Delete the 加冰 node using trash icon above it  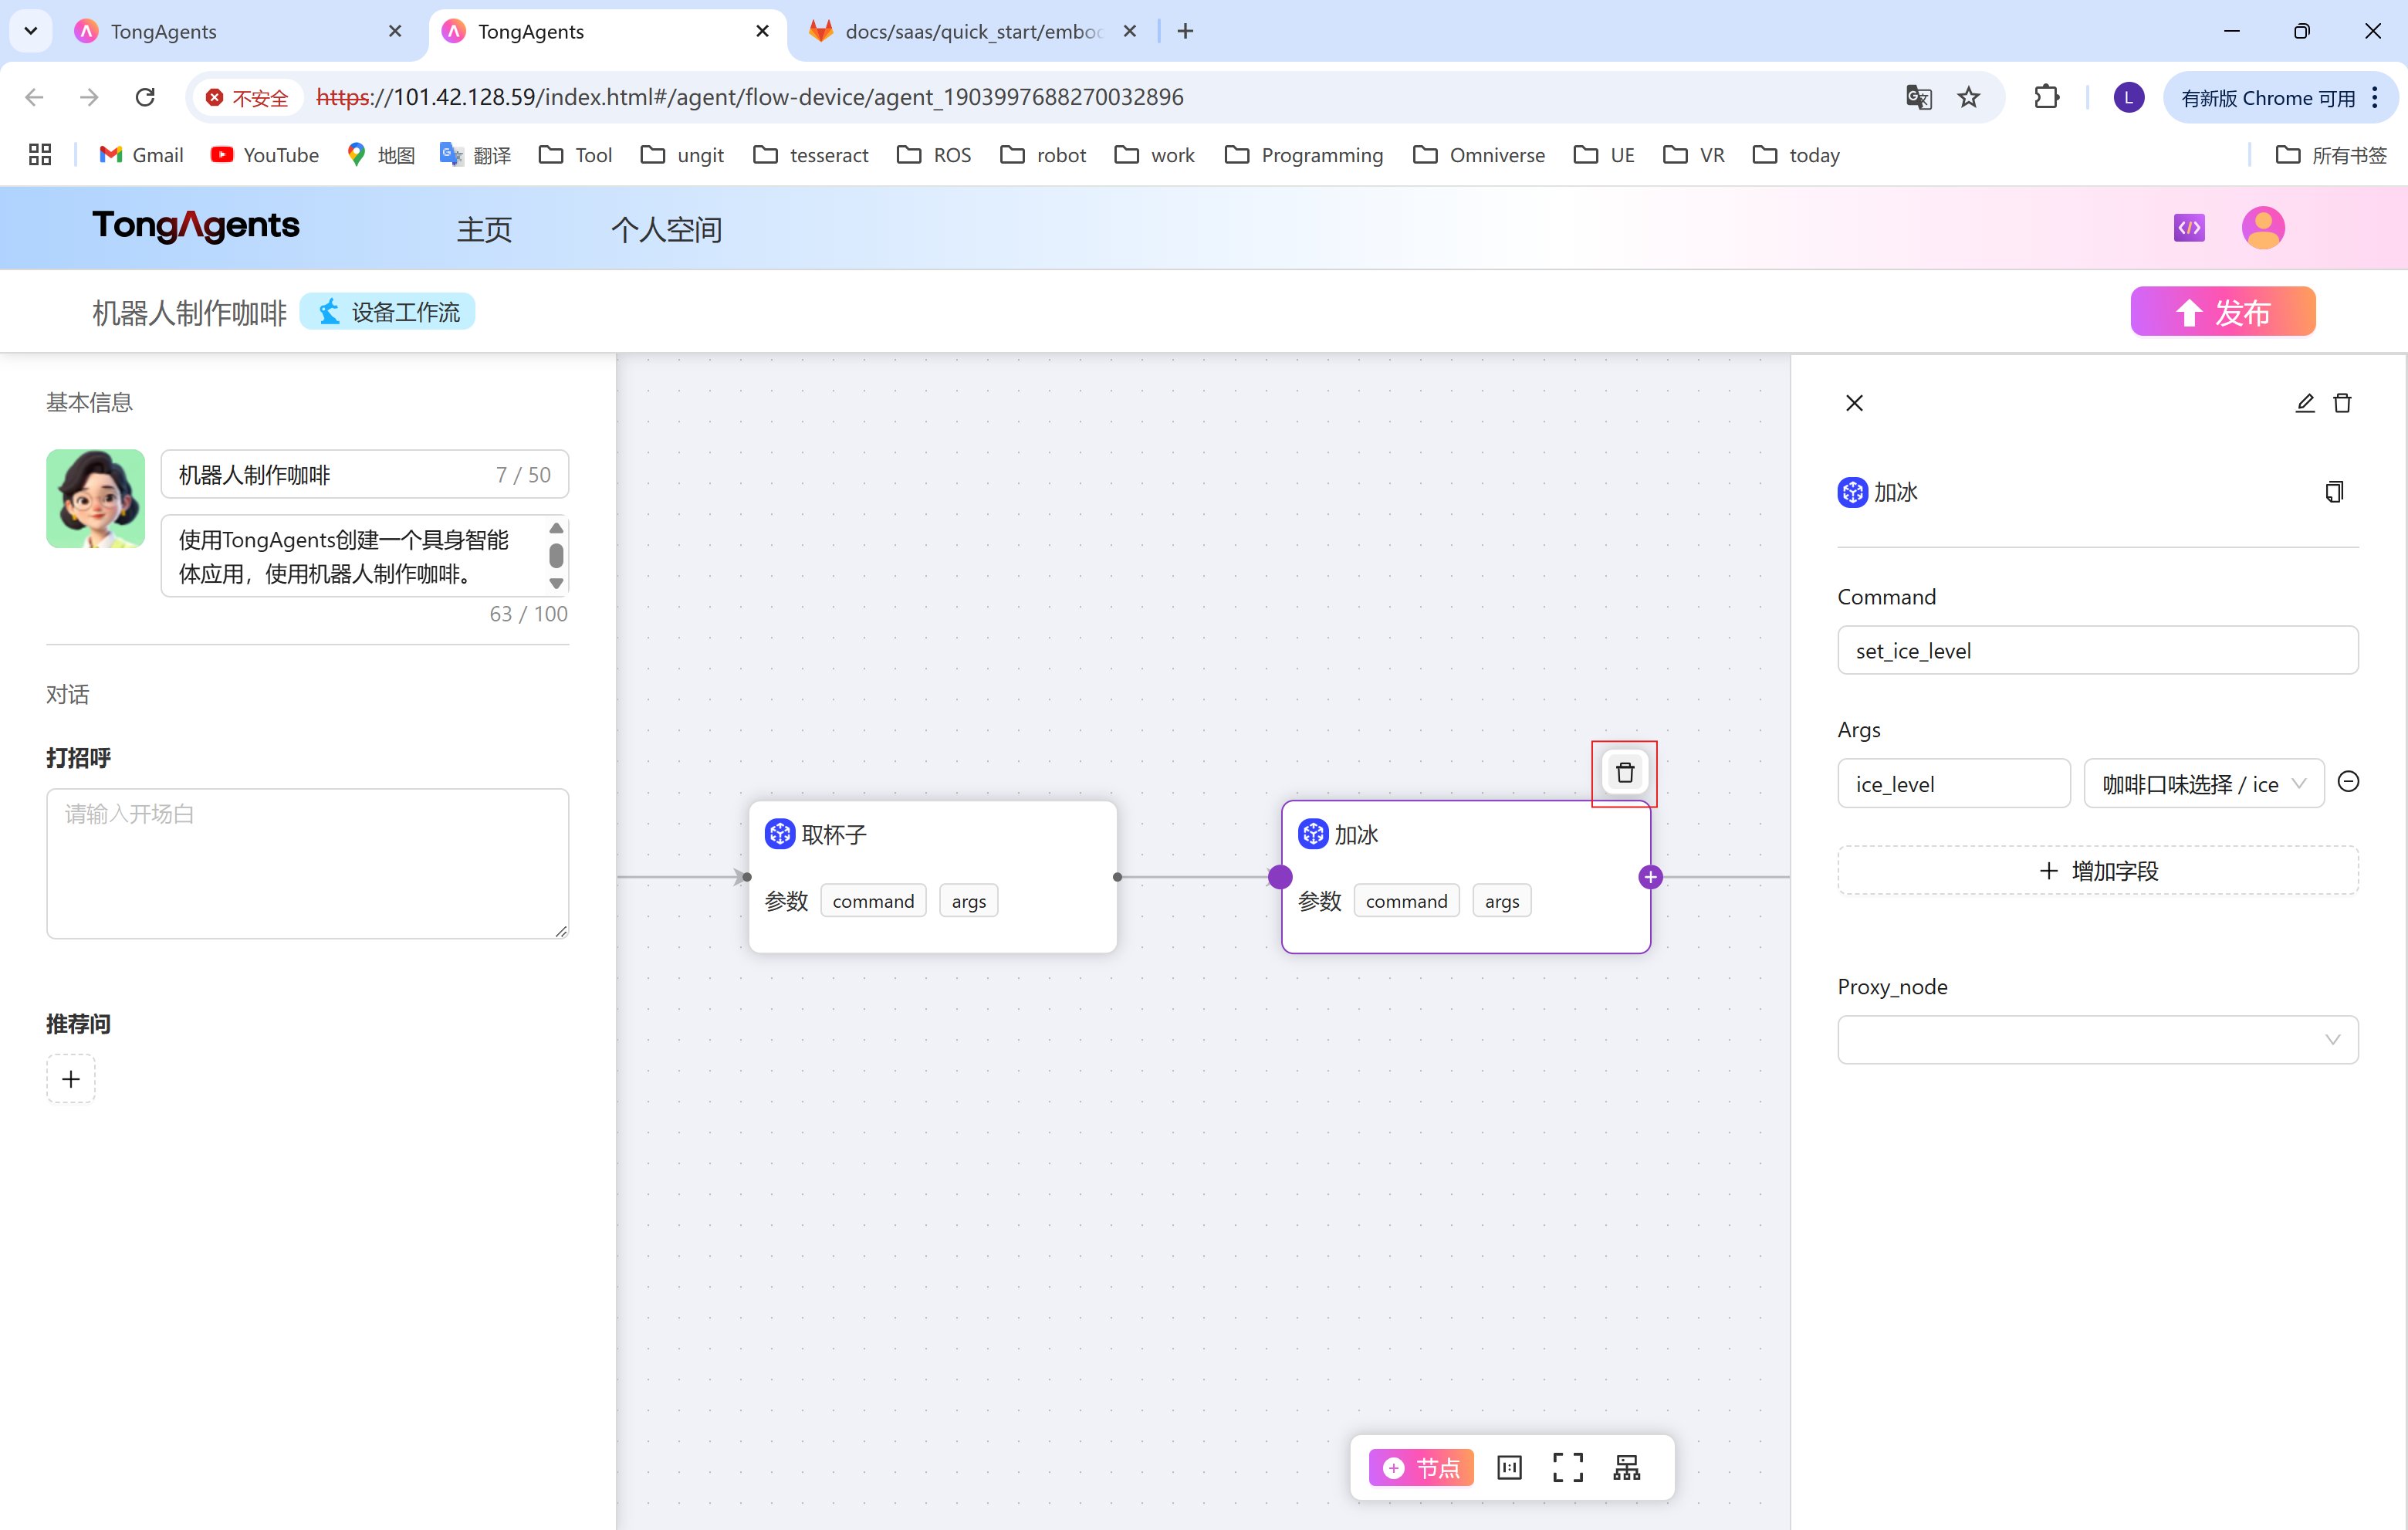pos(1624,773)
